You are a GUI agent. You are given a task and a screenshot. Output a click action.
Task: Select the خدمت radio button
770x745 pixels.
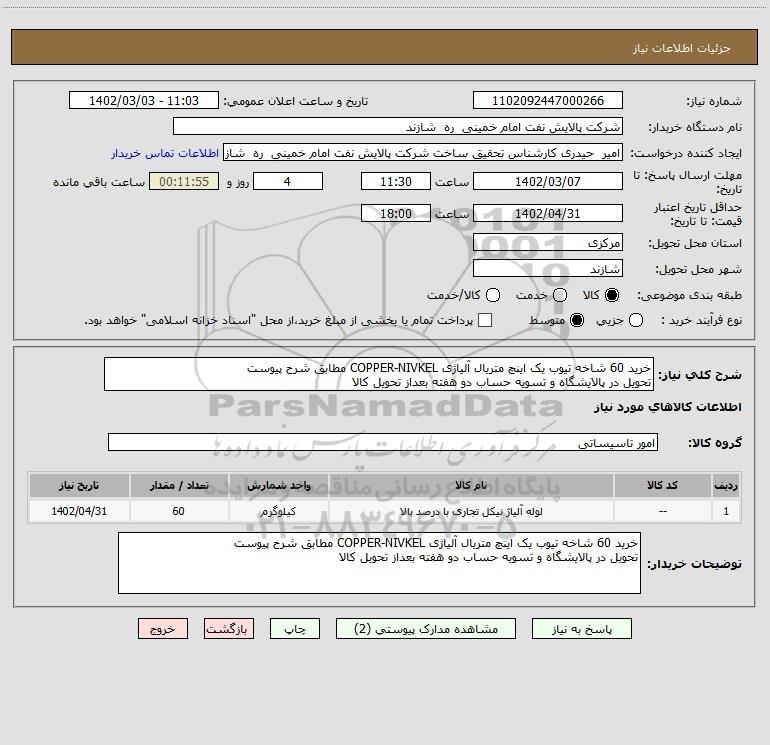click(x=560, y=295)
